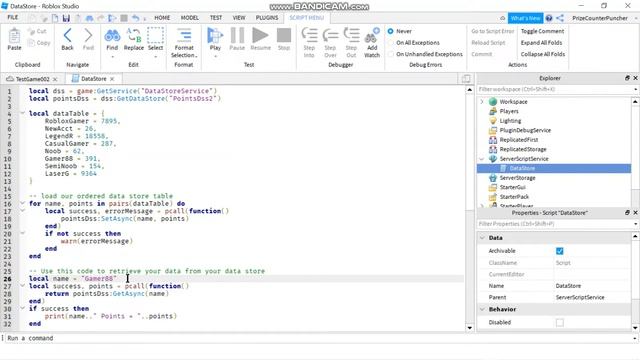This screenshot has width=640, height=360.
Task: Select On Unhandled Exceptions option
Action: [391, 54]
